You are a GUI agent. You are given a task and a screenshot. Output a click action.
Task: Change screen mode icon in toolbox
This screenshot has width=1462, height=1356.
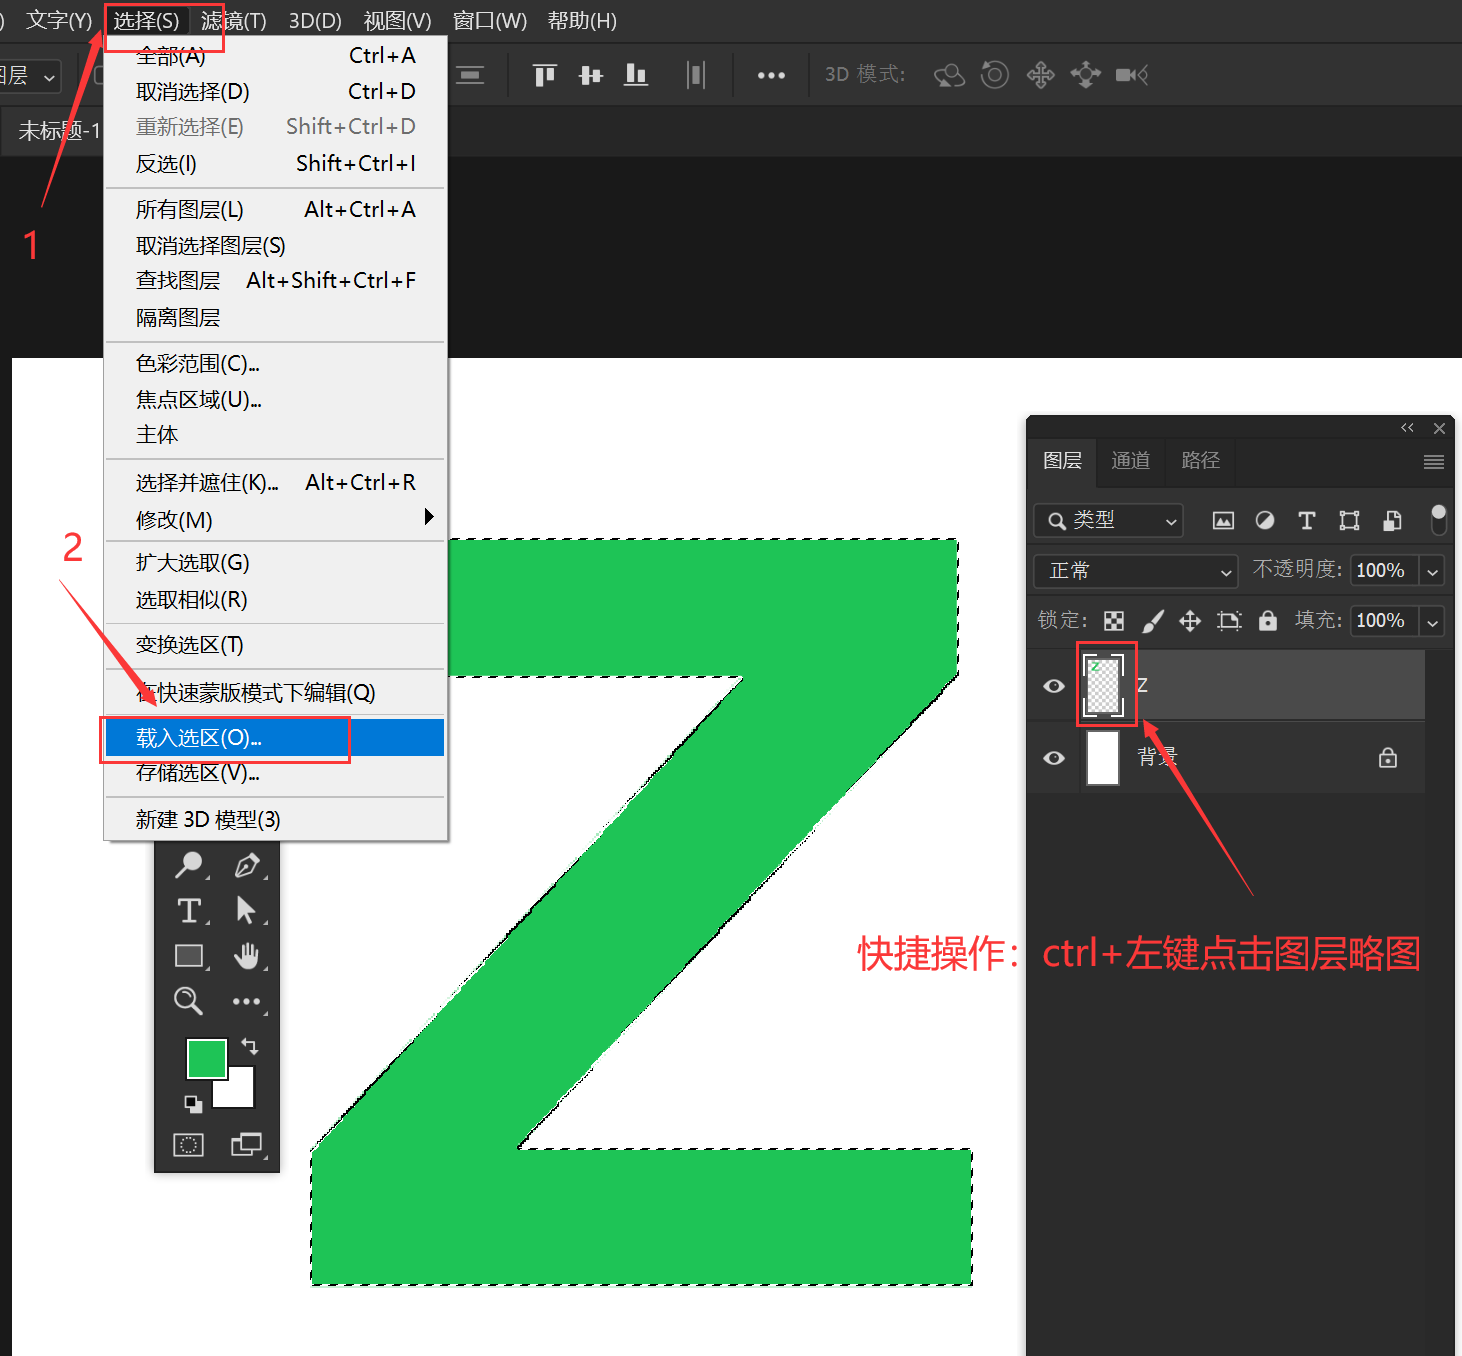246,1145
